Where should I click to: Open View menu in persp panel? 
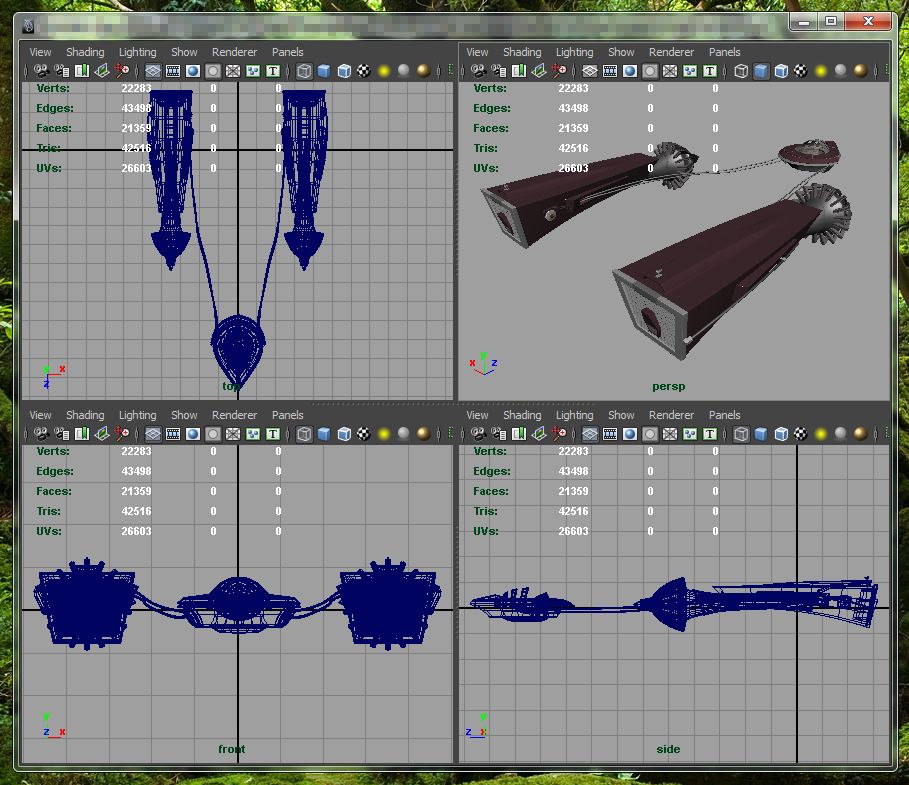(477, 52)
